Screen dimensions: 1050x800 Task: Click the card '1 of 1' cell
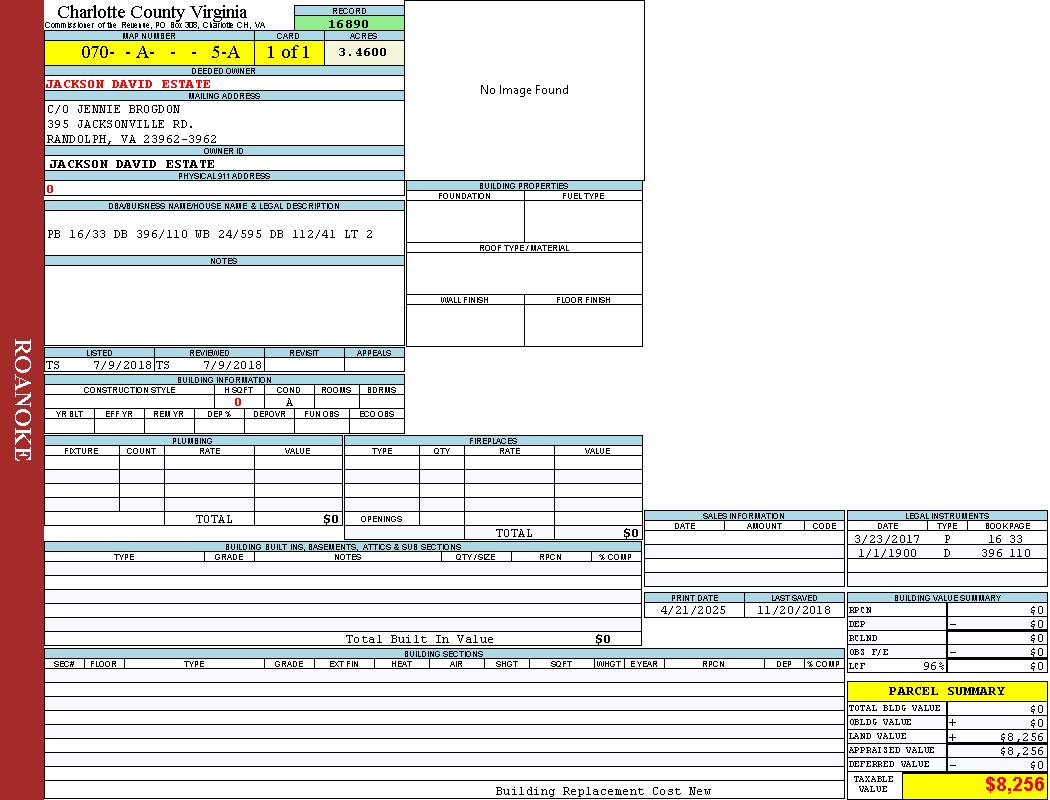(x=288, y=52)
